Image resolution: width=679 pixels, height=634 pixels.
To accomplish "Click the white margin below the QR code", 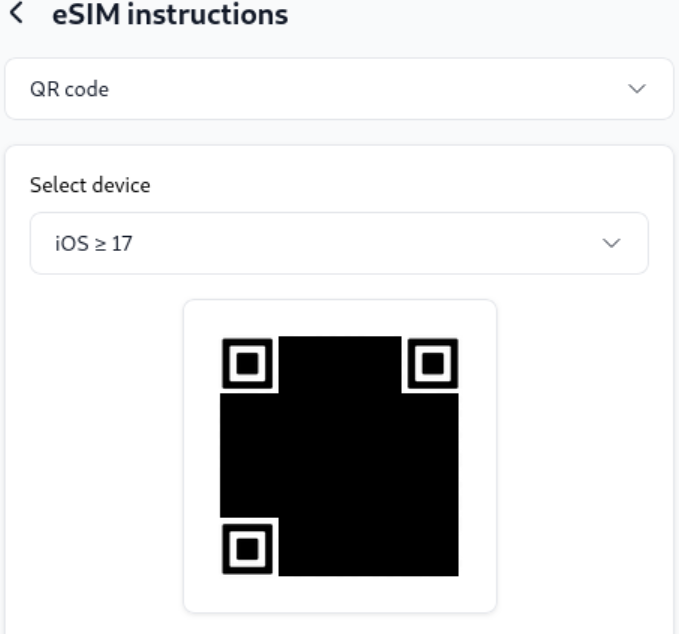I will coord(340,594).
